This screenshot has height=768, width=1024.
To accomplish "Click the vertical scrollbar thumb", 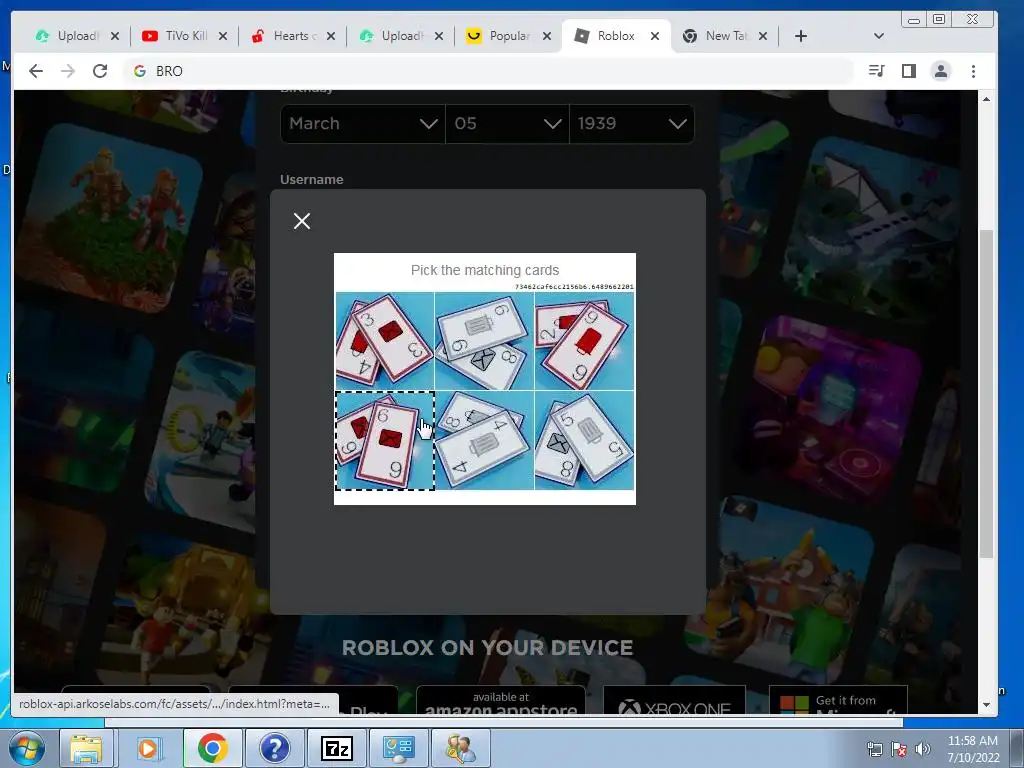I will (x=986, y=393).
